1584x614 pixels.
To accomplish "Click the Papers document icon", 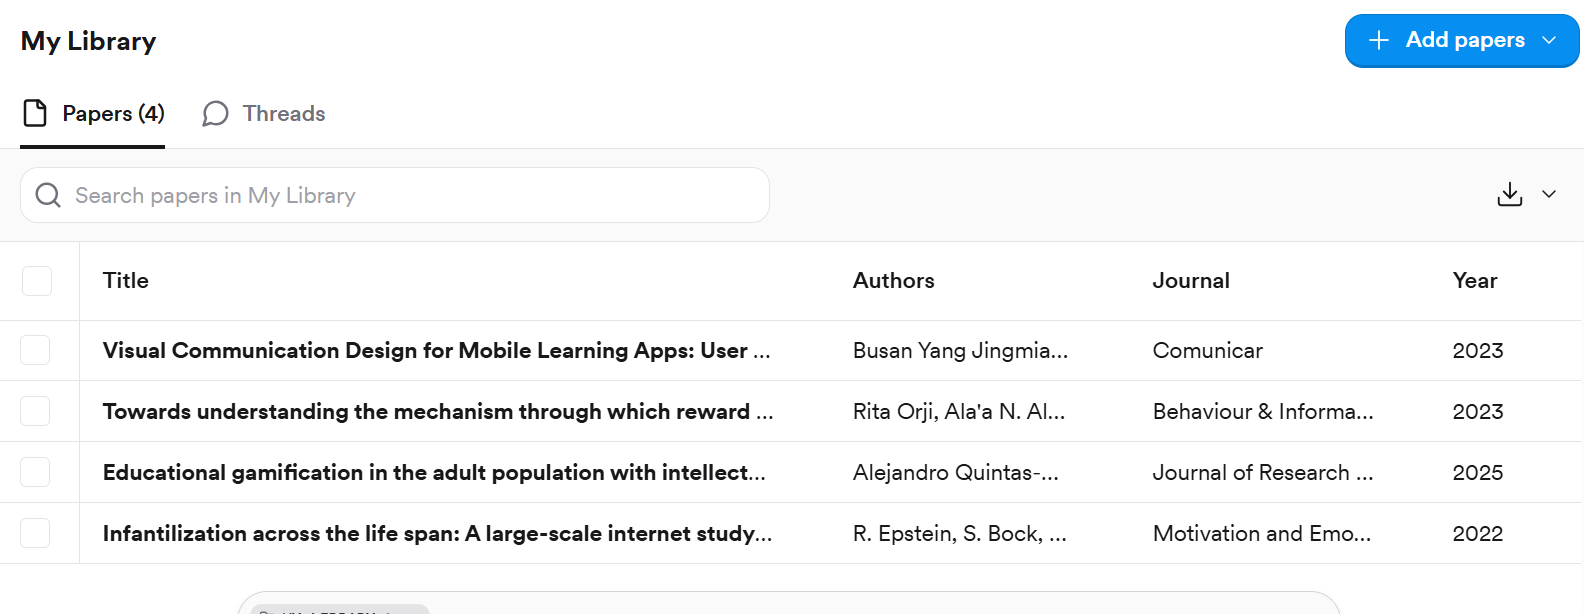I will [35, 113].
